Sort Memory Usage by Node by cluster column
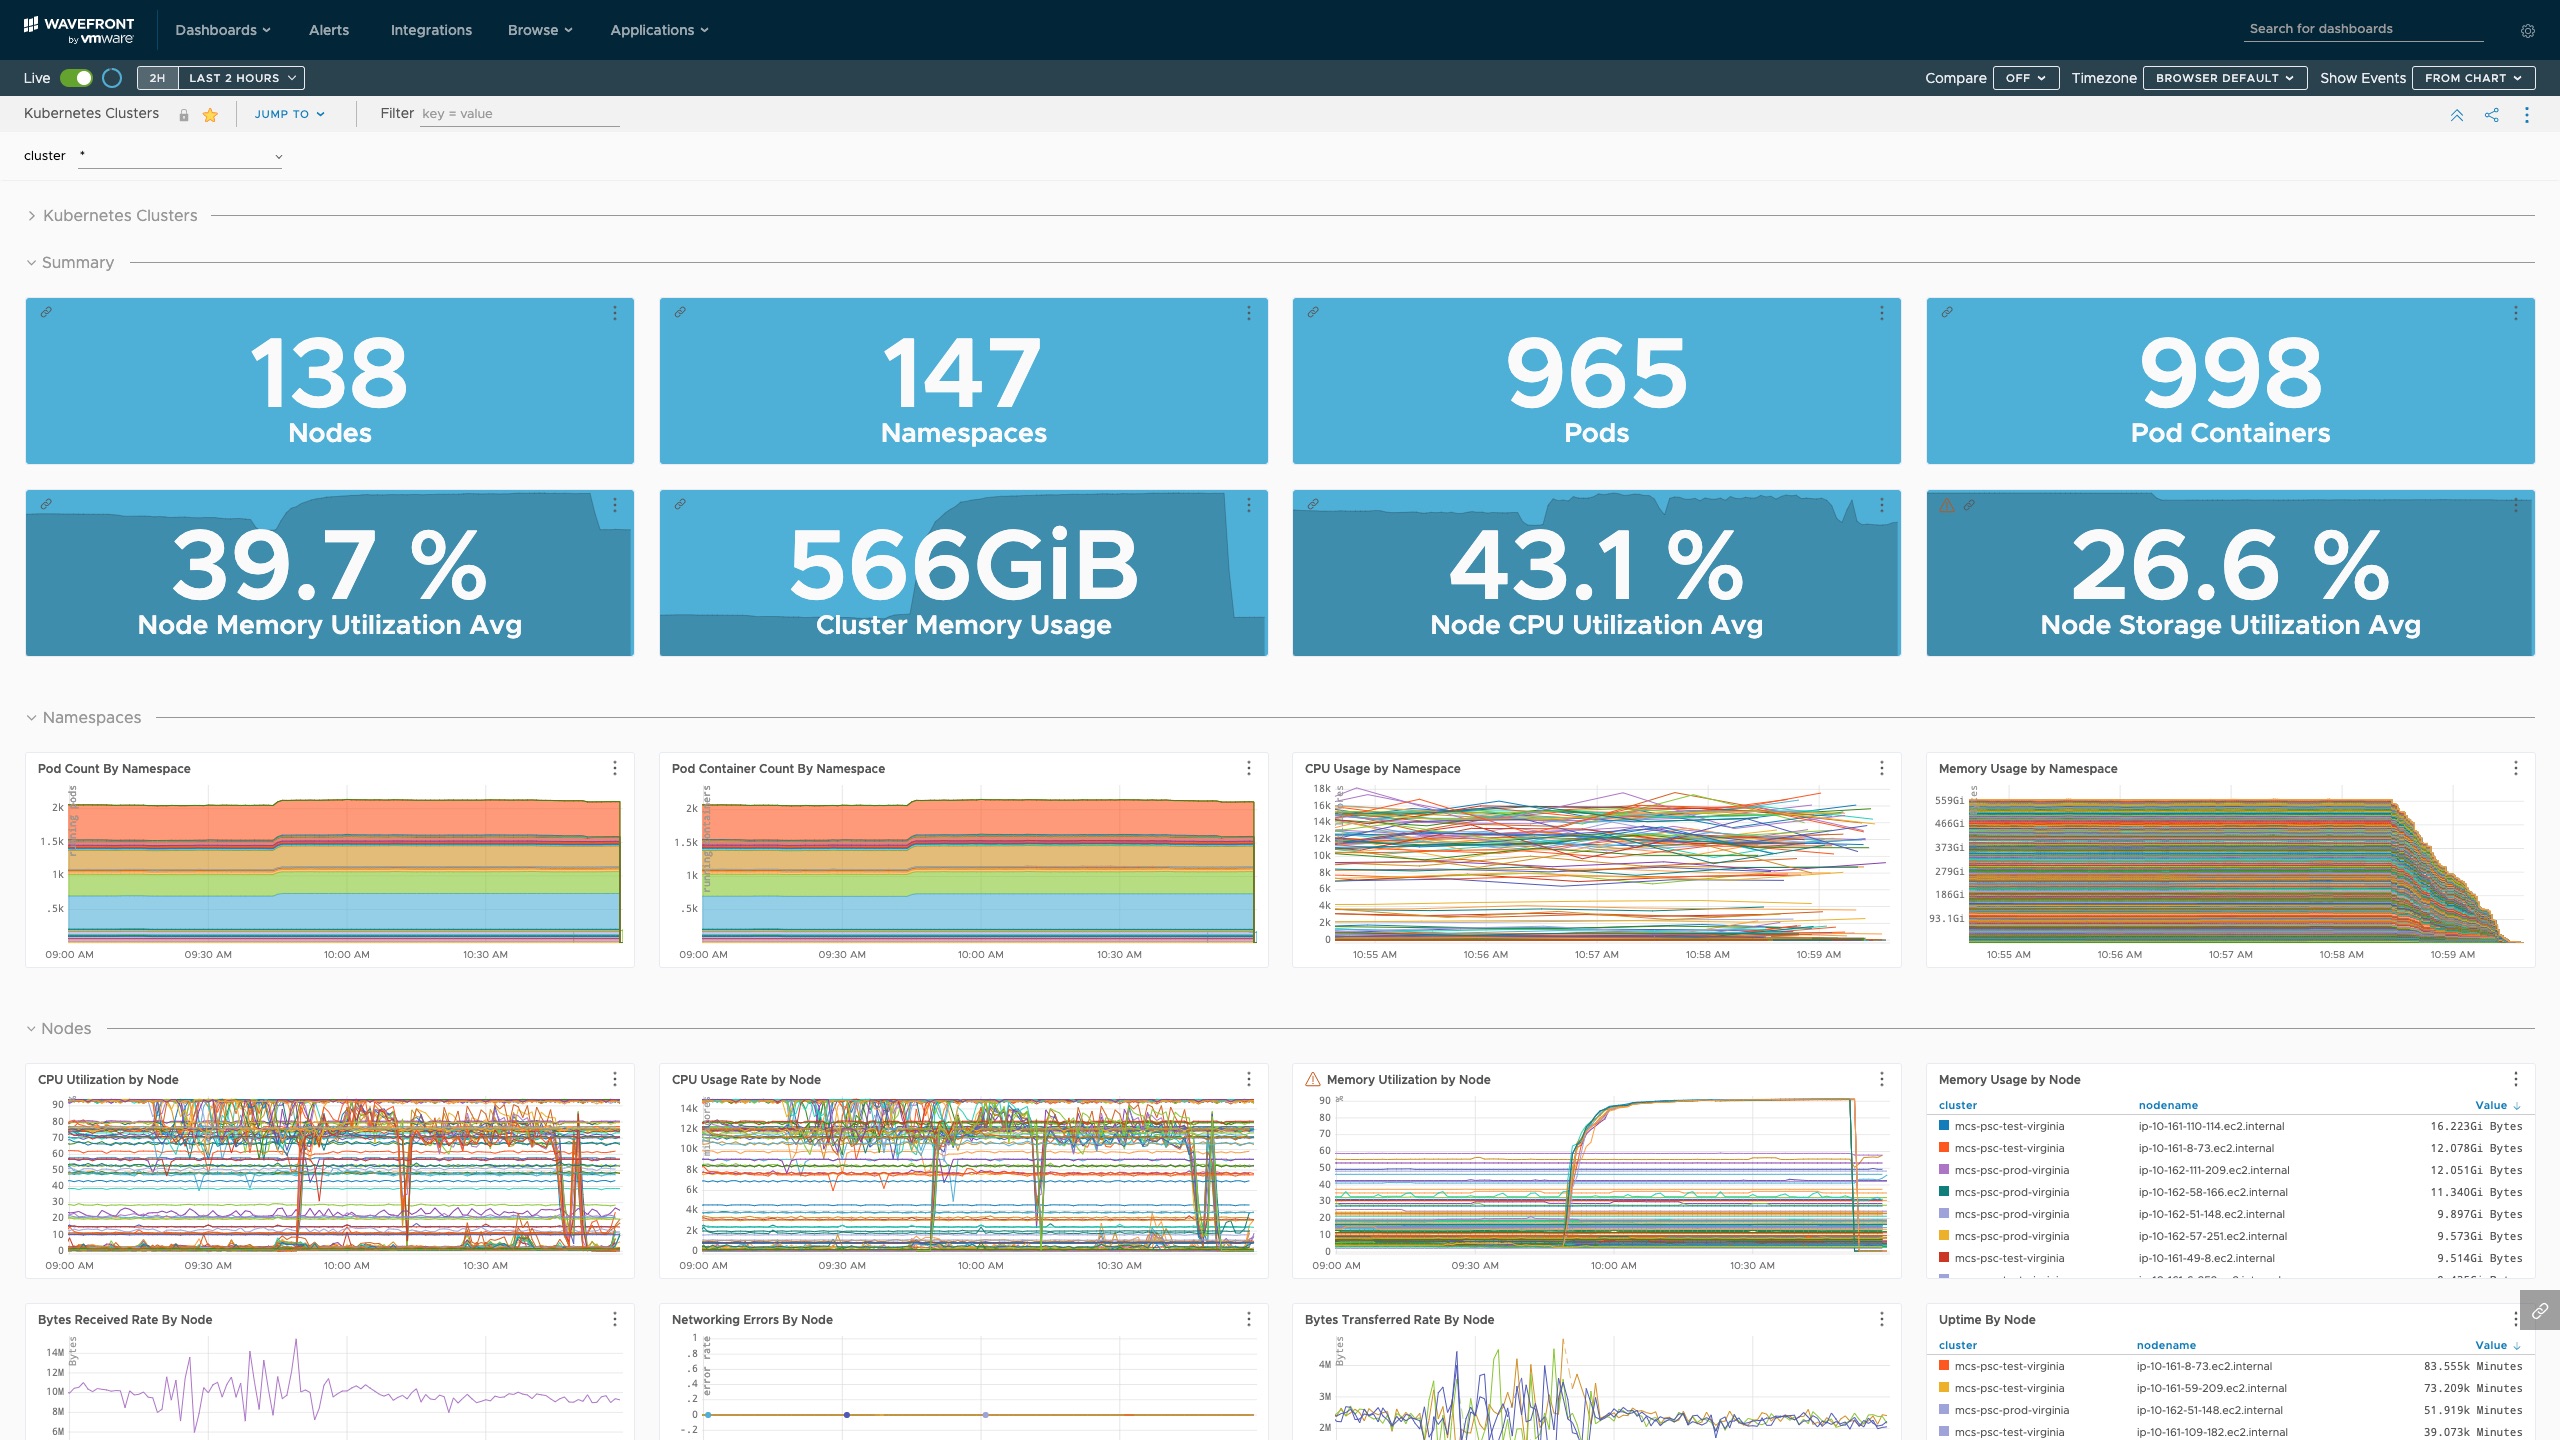2560x1440 pixels. click(1957, 1105)
